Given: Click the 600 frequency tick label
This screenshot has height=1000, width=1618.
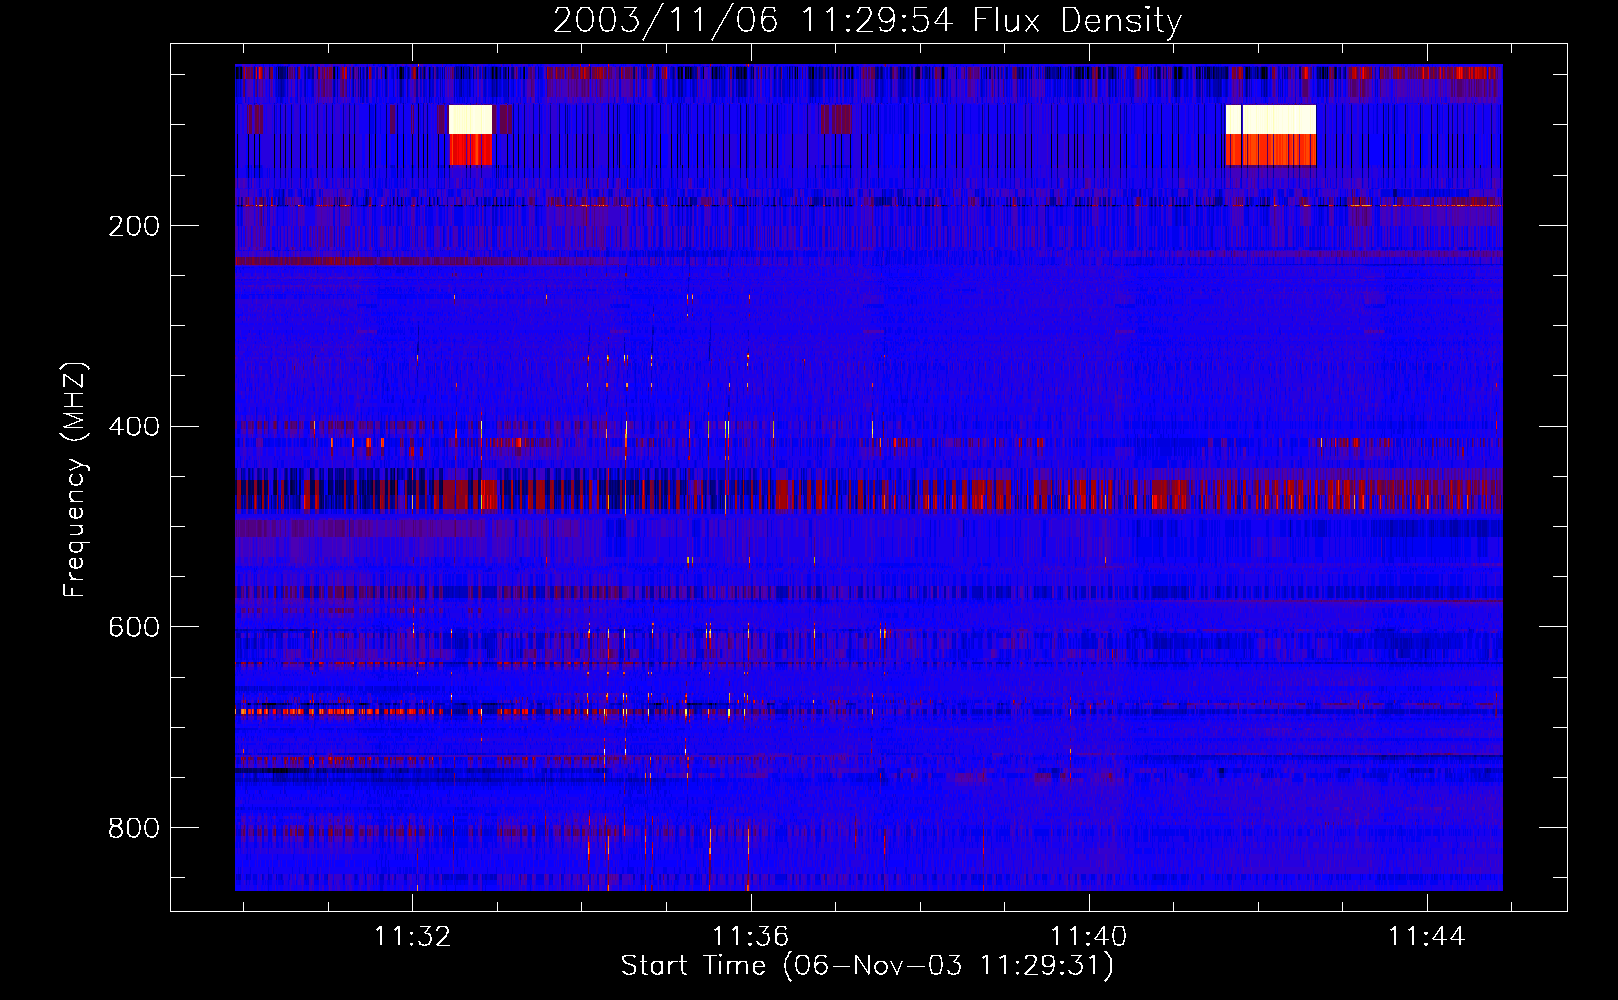Looking at the screenshot, I should pyautogui.click(x=134, y=627).
